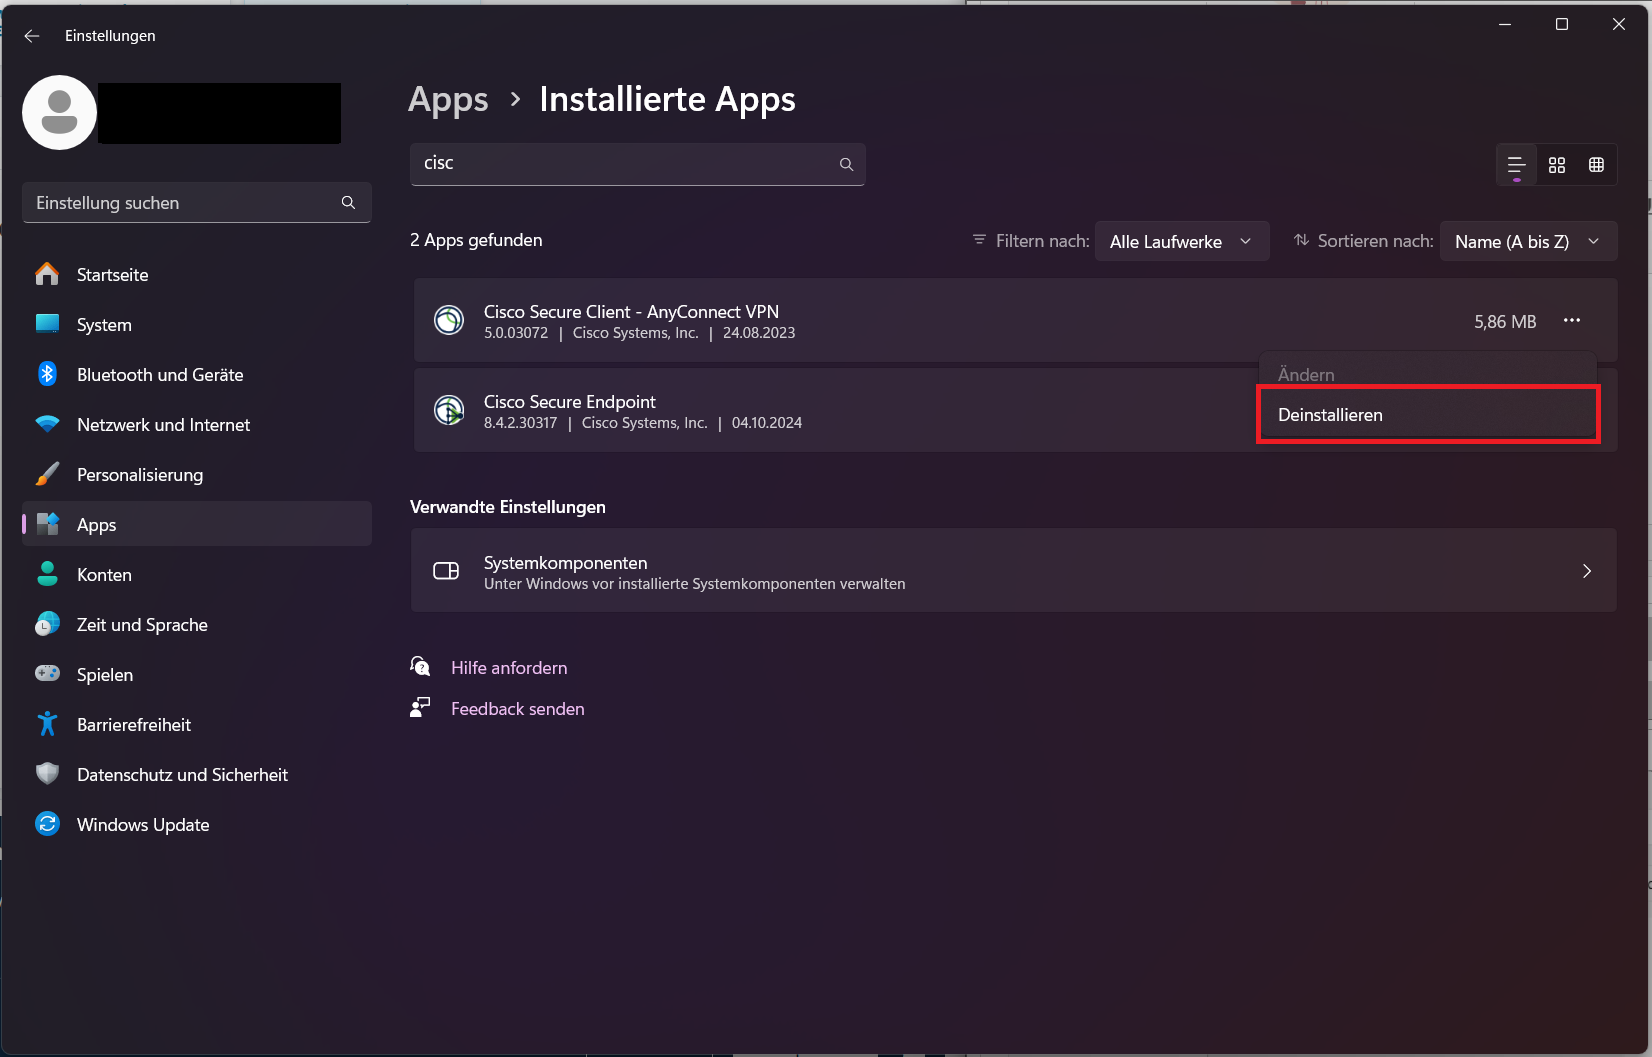Switch to table view layout icon
The image size is (1652, 1057).
click(1596, 165)
